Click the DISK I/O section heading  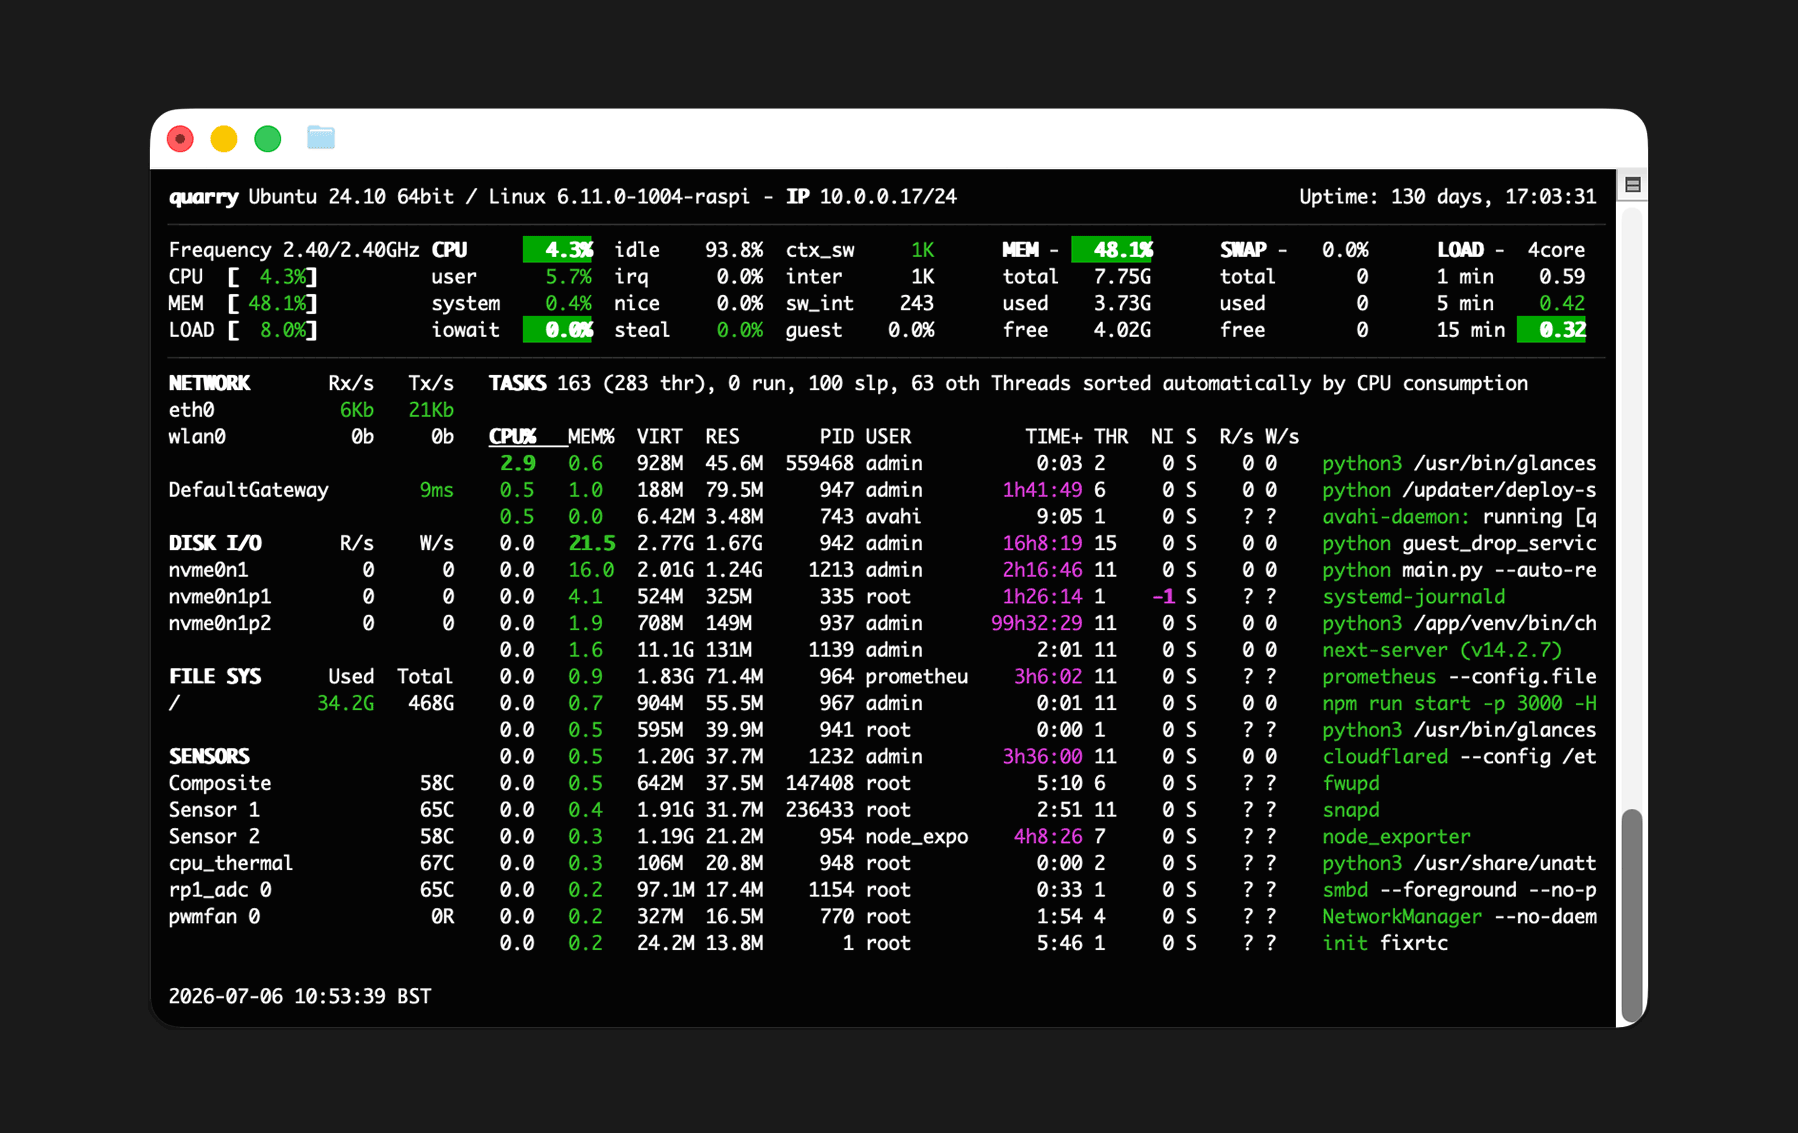[215, 544]
